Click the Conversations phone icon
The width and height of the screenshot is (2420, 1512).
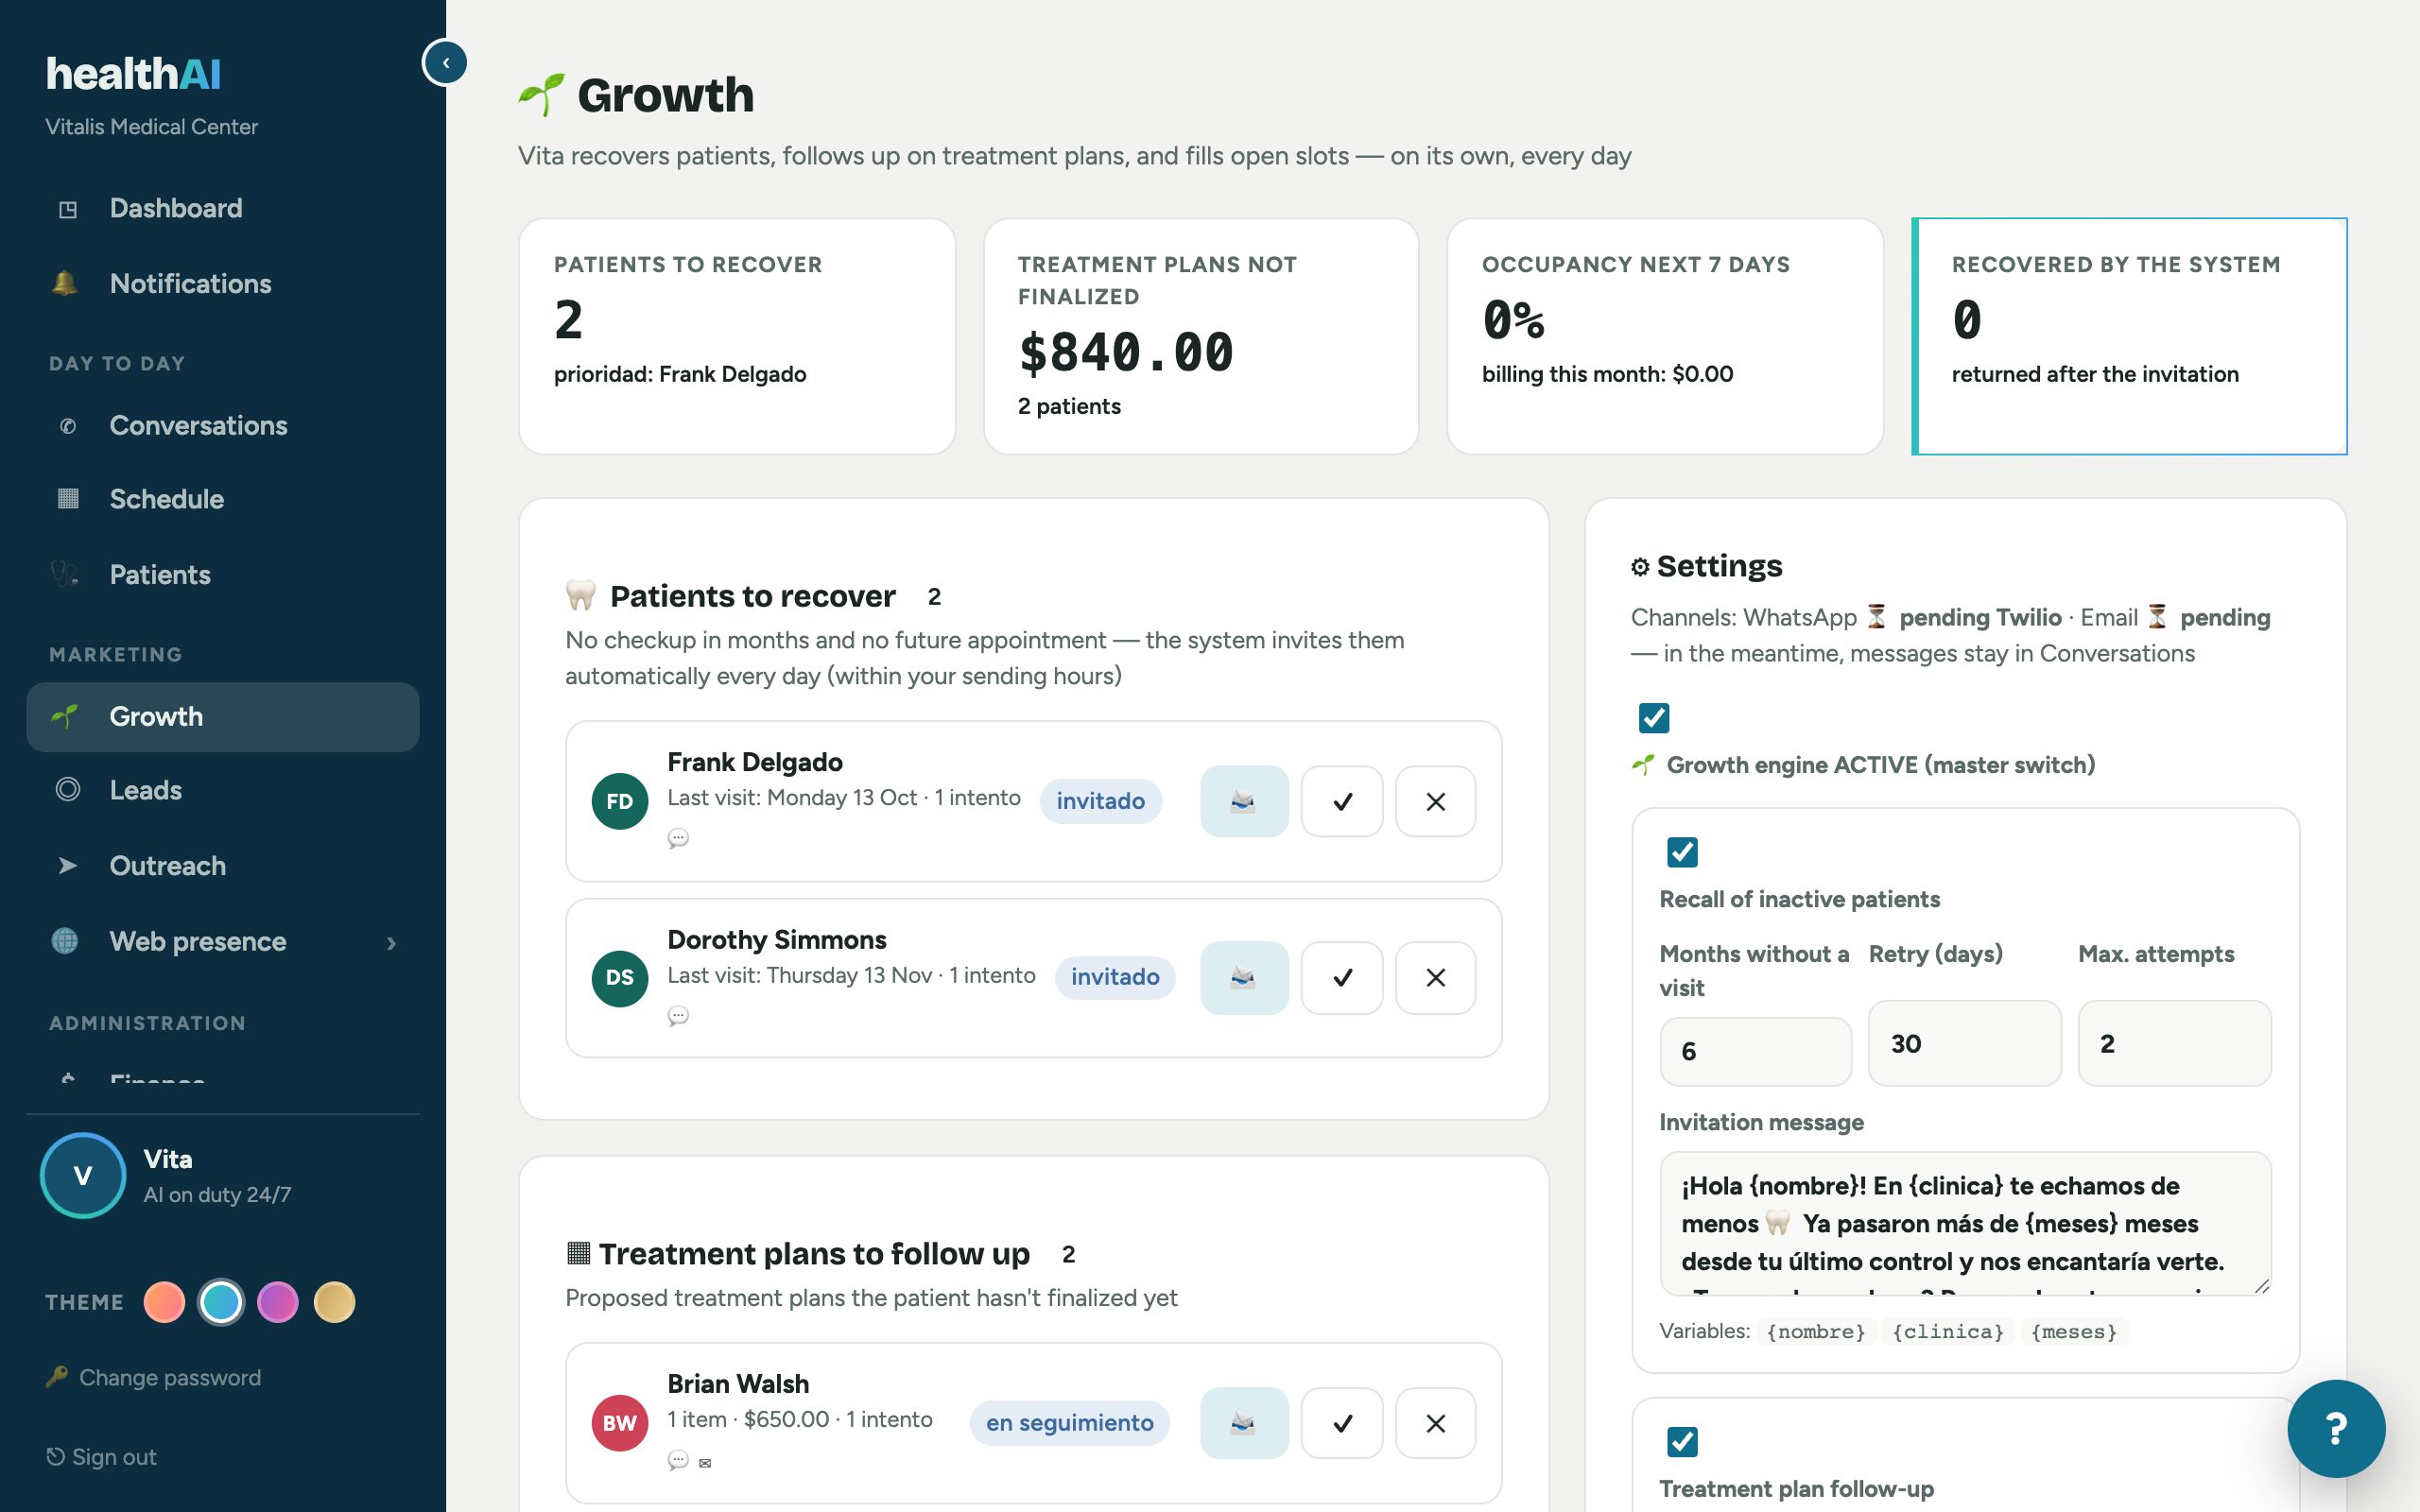point(67,426)
